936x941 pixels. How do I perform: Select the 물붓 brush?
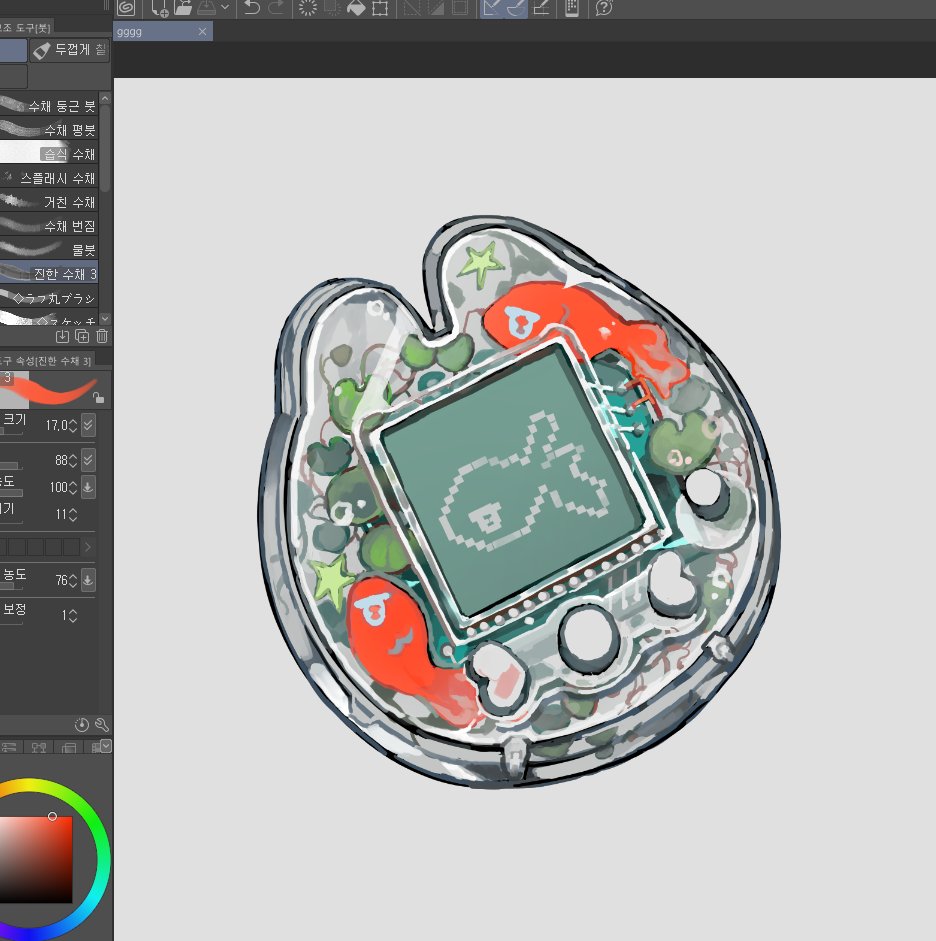coord(49,250)
